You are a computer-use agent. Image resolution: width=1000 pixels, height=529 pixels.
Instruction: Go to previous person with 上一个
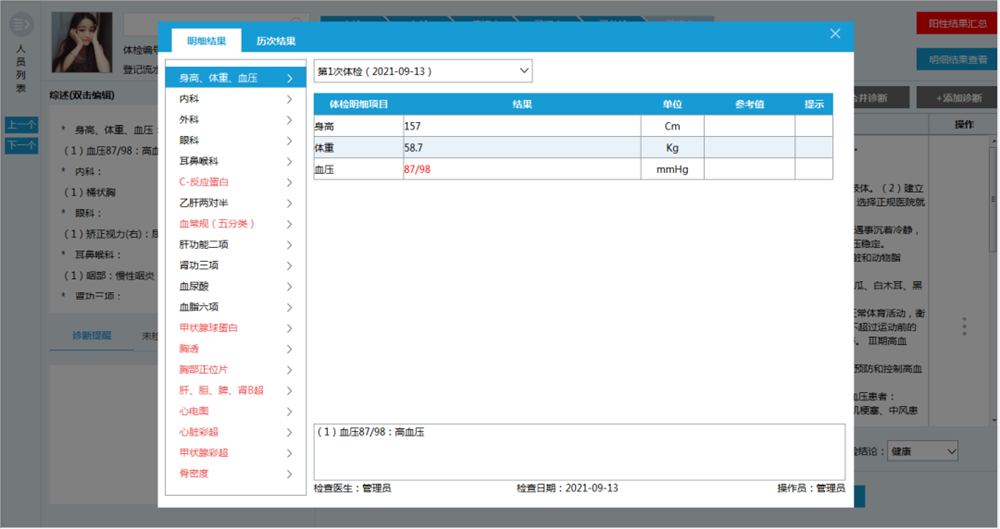coord(21,125)
